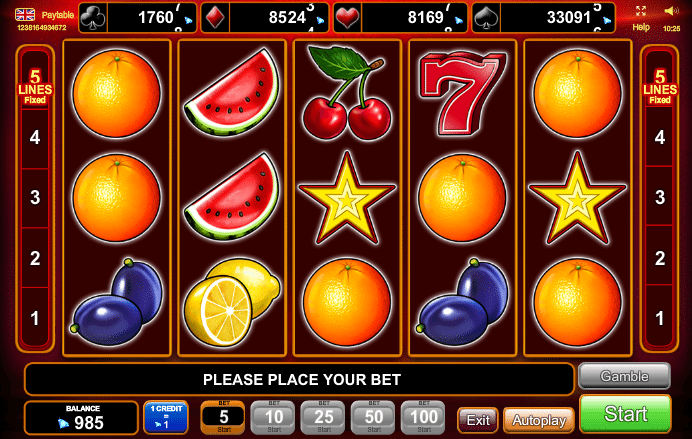This screenshot has height=439, width=692.
Task: Toggle fullscreen mode icon
Action: point(641,11)
